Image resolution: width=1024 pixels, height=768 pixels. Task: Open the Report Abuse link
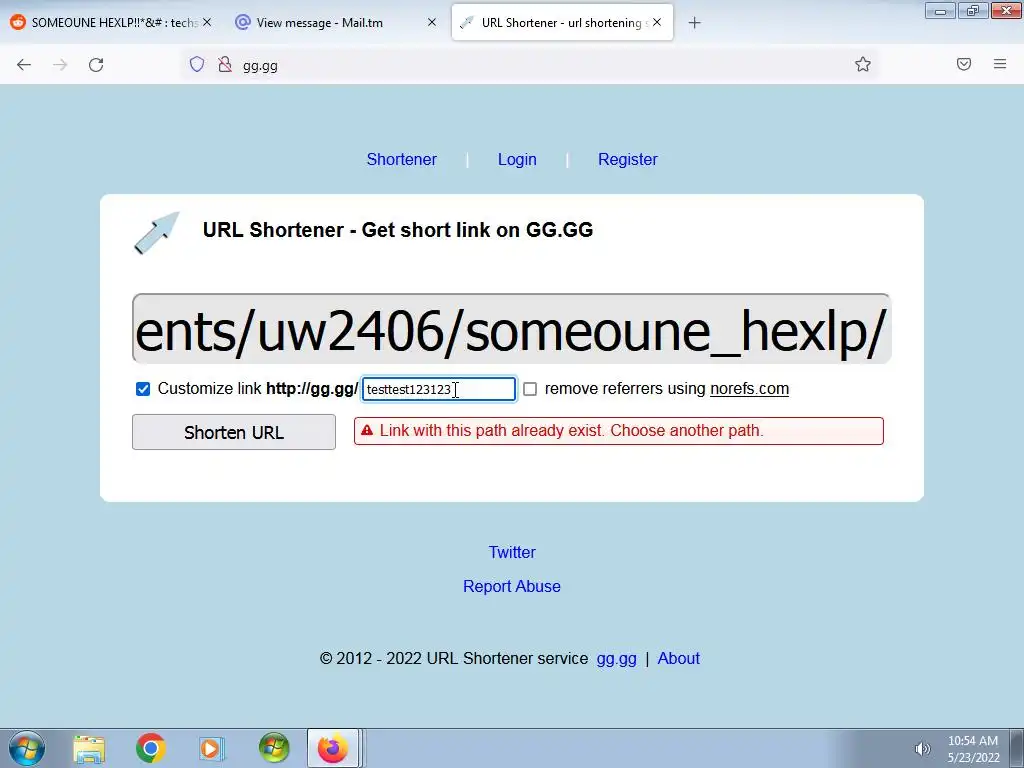[512, 586]
